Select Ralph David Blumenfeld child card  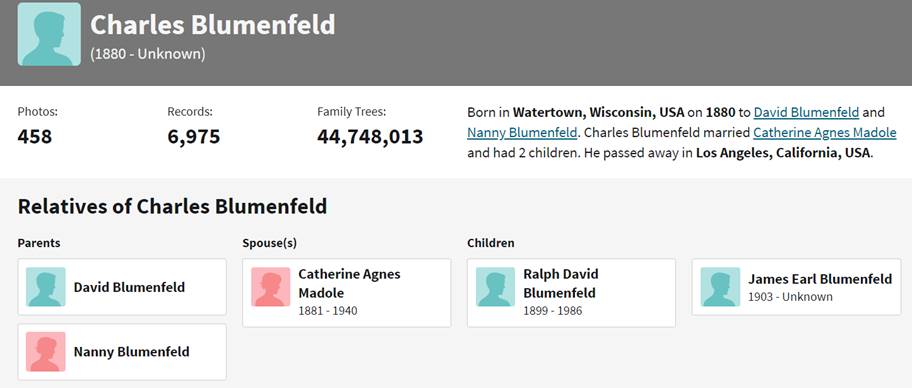(571, 293)
